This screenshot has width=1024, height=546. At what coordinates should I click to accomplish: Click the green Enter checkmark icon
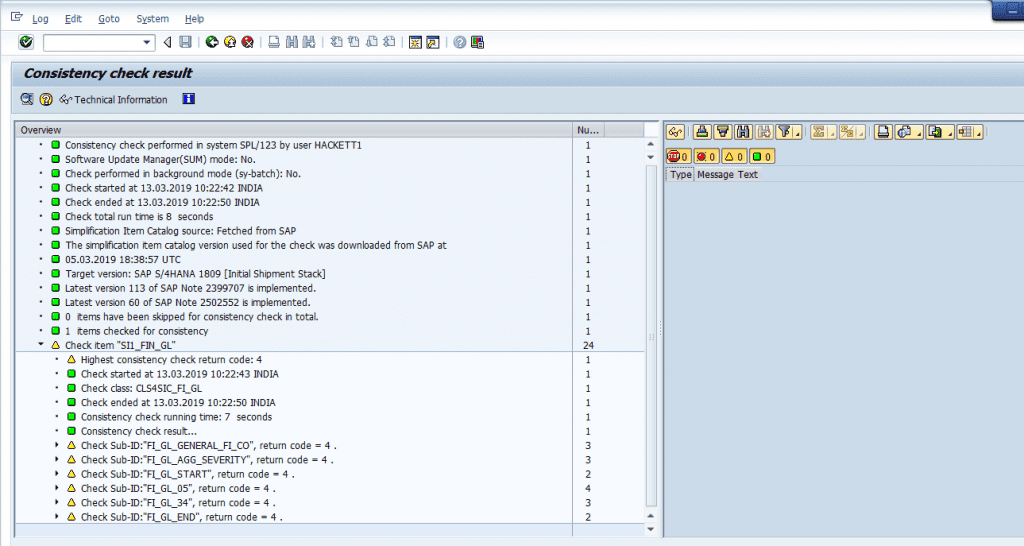coord(26,42)
